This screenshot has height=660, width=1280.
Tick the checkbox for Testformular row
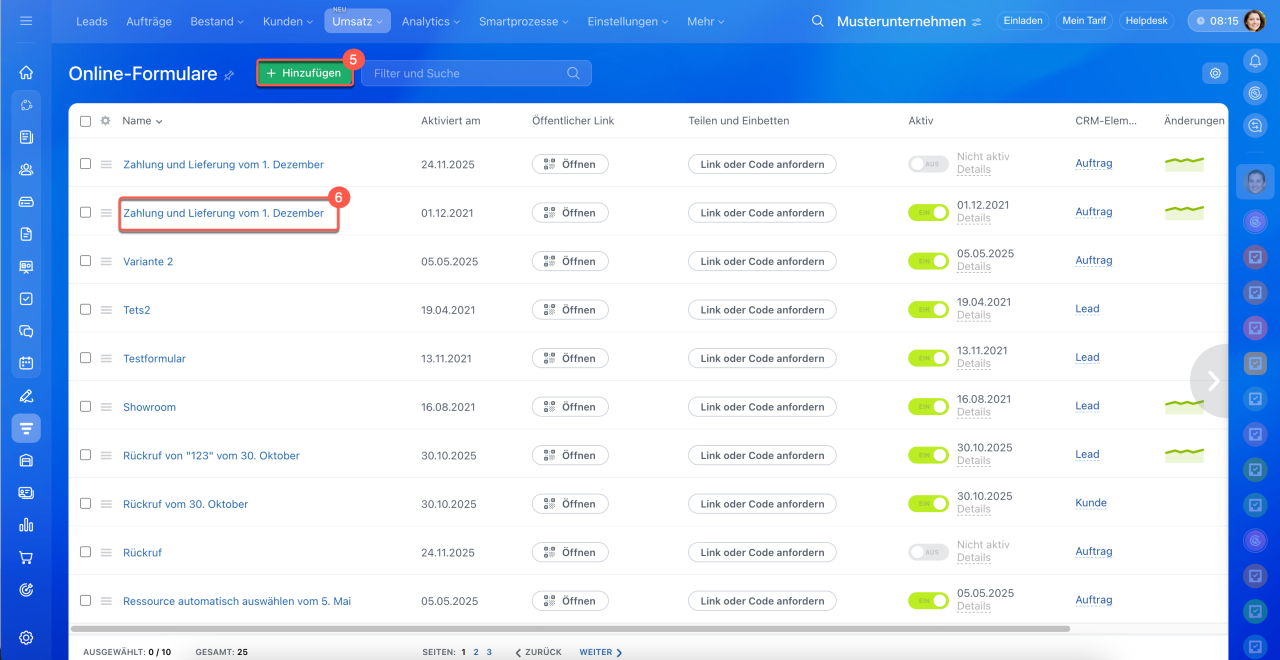[x=85, y=358]
